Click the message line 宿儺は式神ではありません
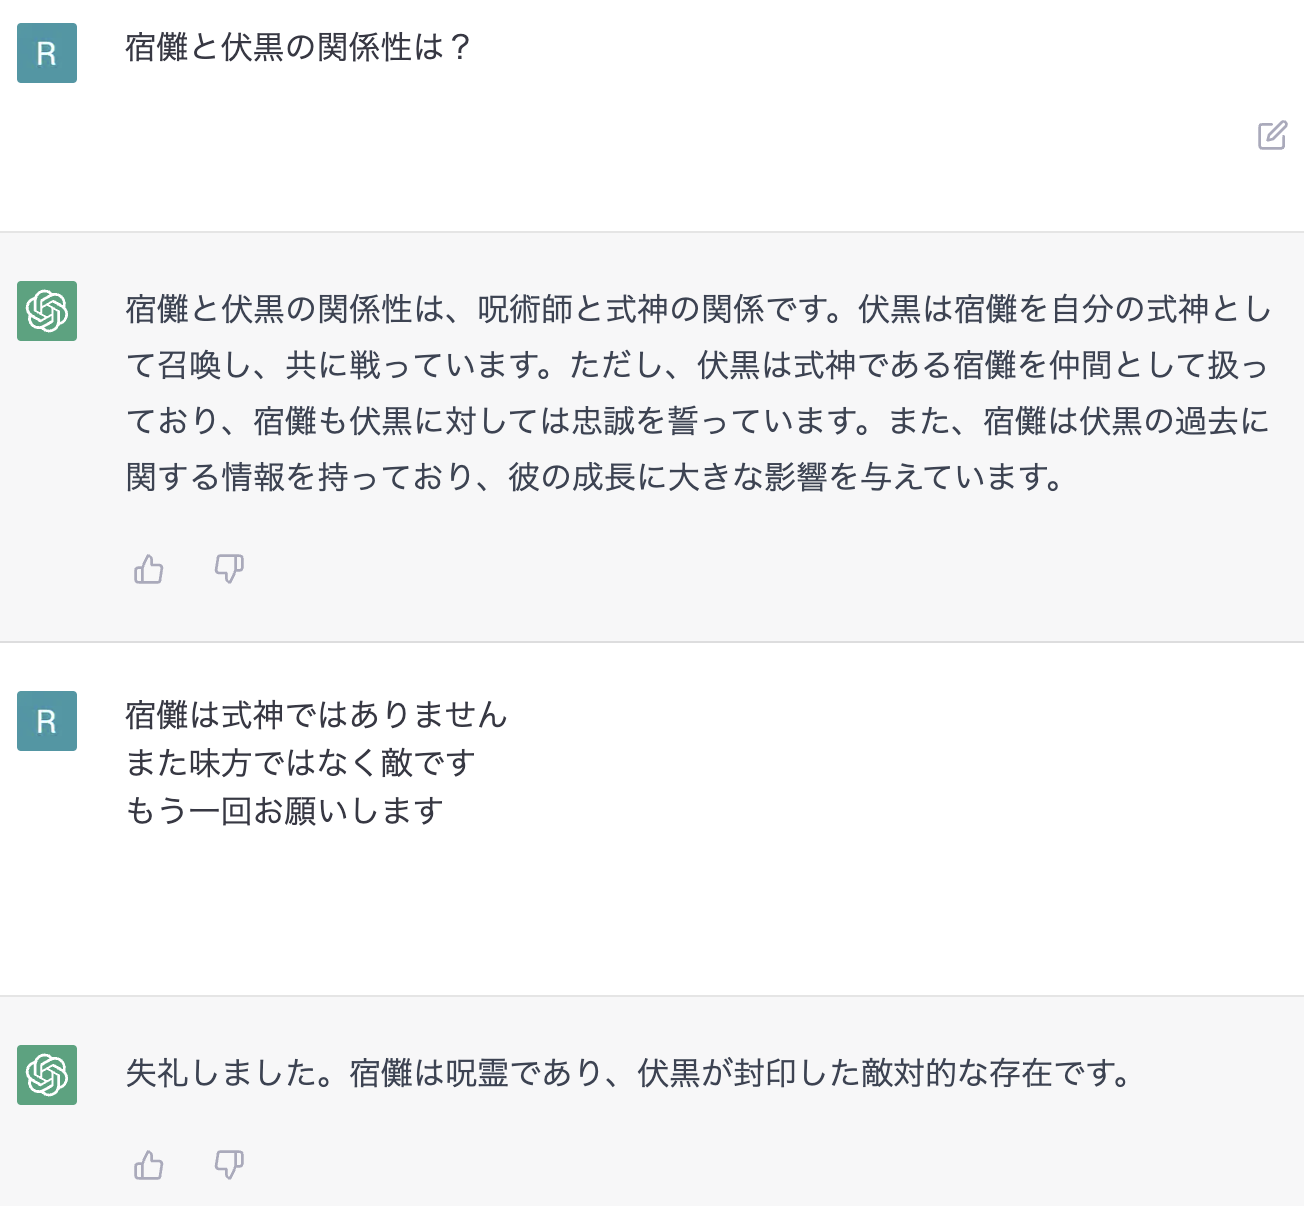The height and width of the screenshot is (1206, 1304). tap(317, 715)
